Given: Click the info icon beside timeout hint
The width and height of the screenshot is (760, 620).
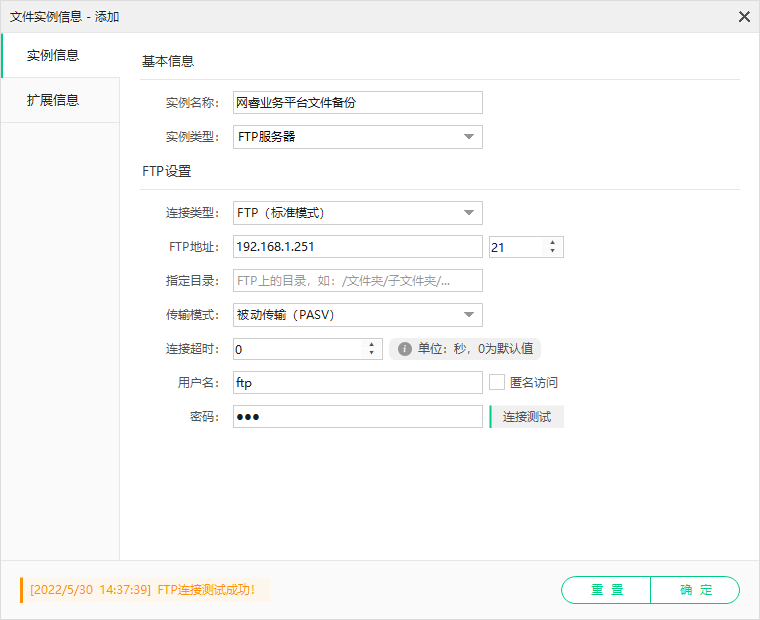Looking at the screenshot, I should [404, 349].
